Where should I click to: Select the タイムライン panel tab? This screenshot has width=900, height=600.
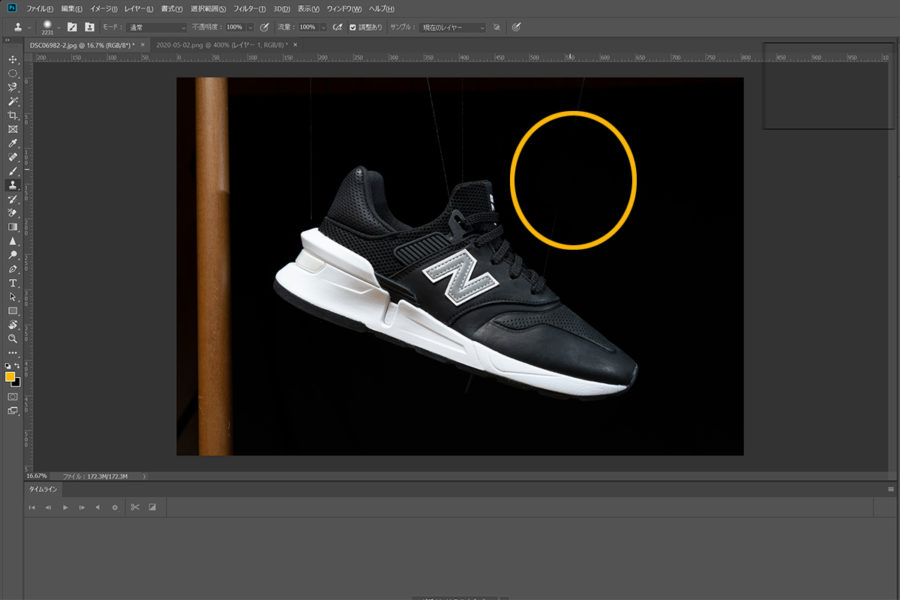point(44,489)
